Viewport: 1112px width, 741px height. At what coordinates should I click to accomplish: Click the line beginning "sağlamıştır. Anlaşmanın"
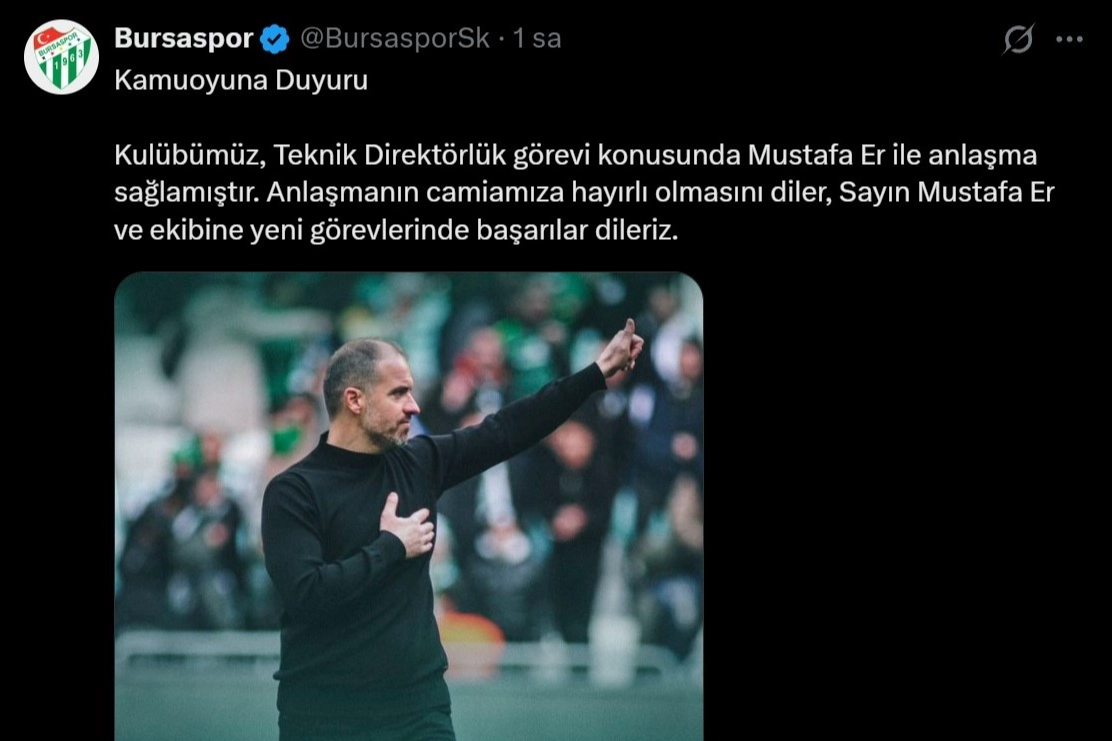pos(584,192)
